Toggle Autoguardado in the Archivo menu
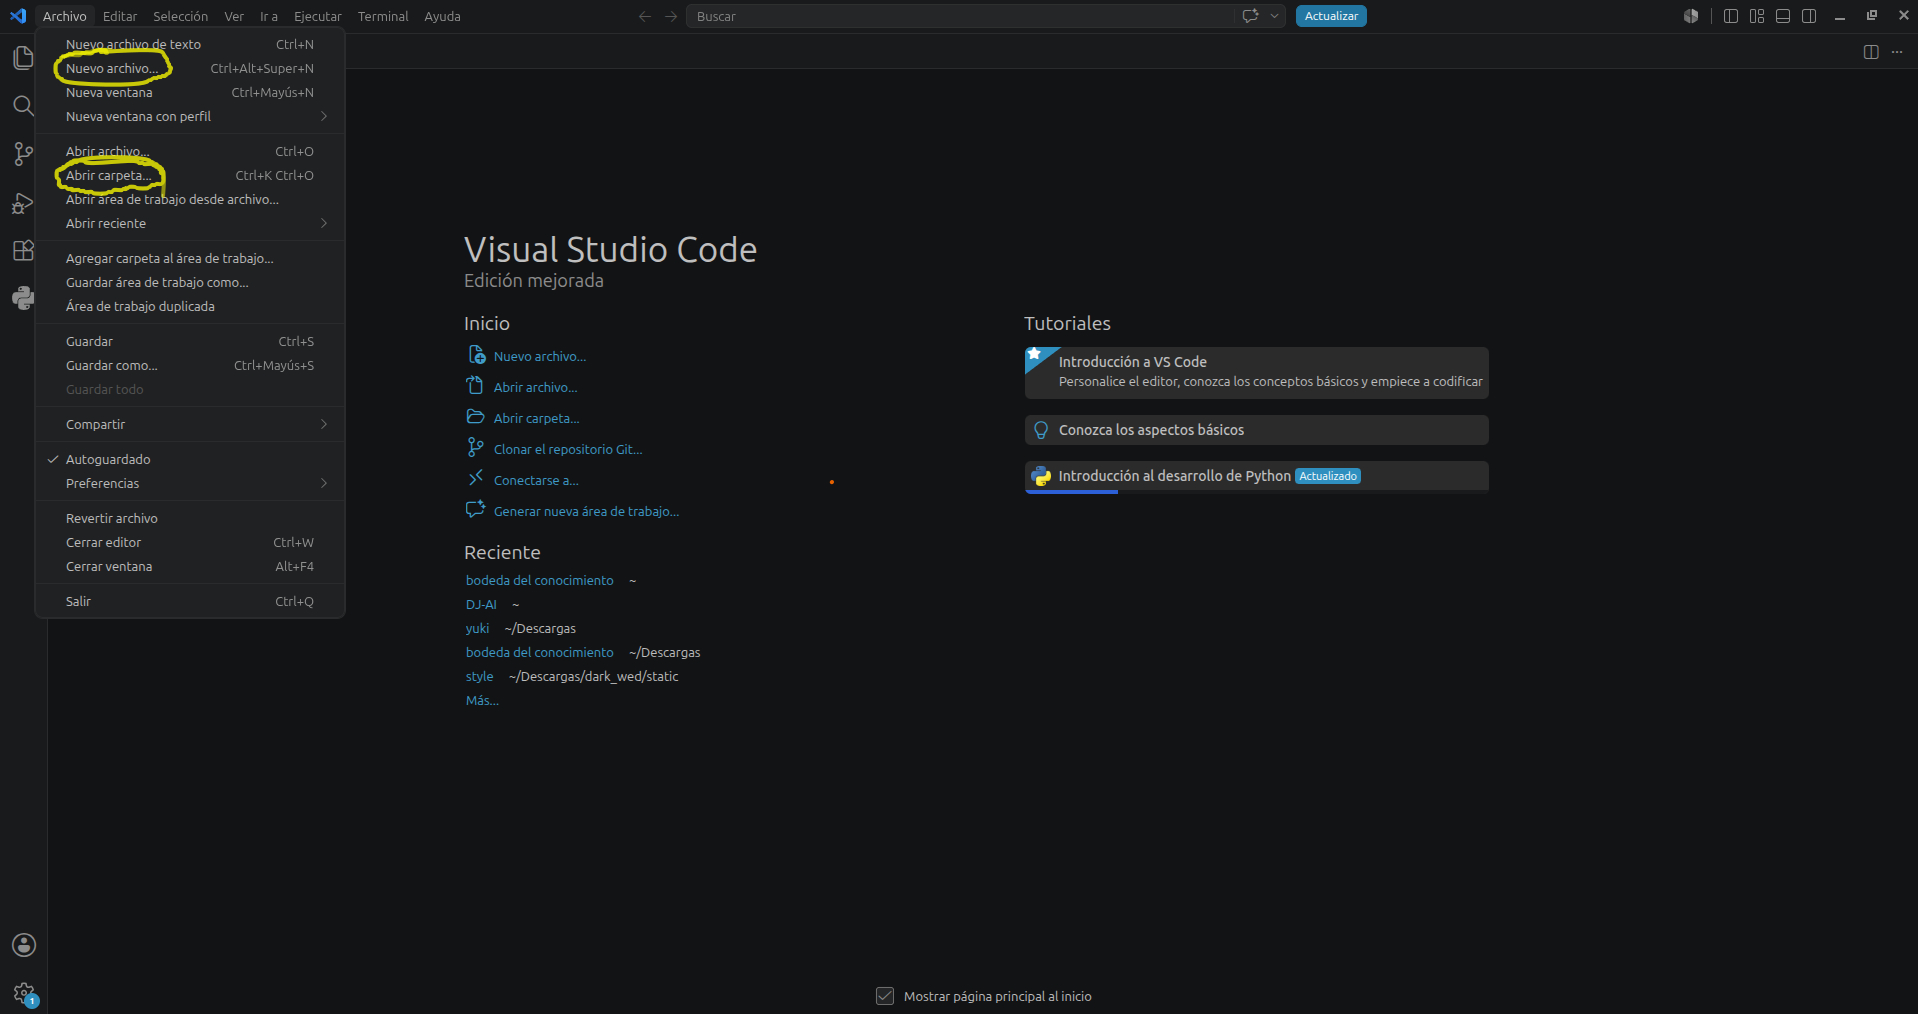This screenshot has width=1918, height=1014. coord(190,460)
